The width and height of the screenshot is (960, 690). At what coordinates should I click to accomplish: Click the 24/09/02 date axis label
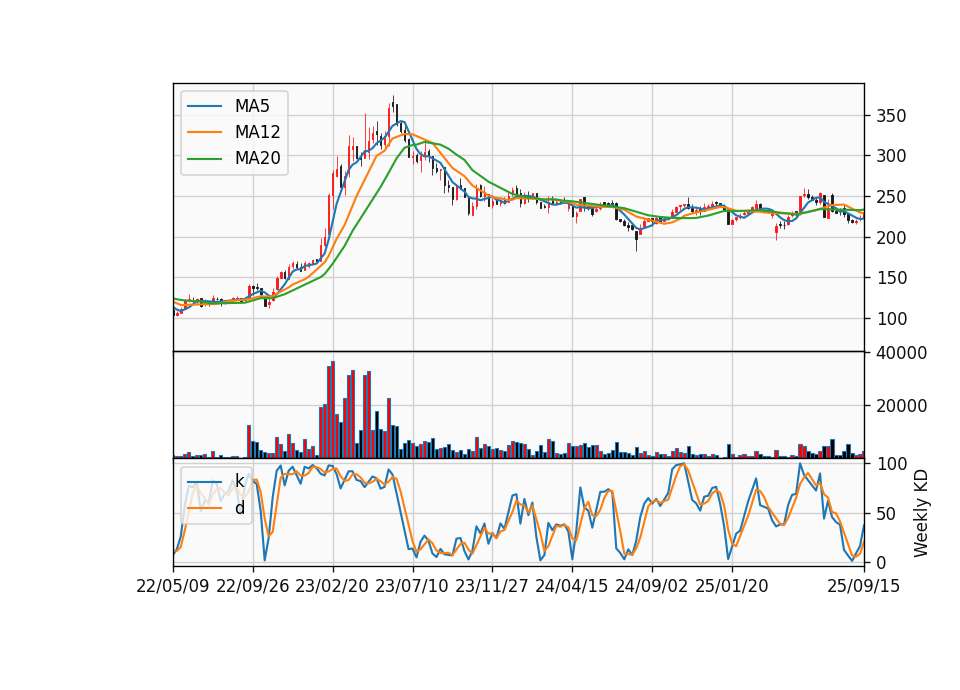(651, 586)
